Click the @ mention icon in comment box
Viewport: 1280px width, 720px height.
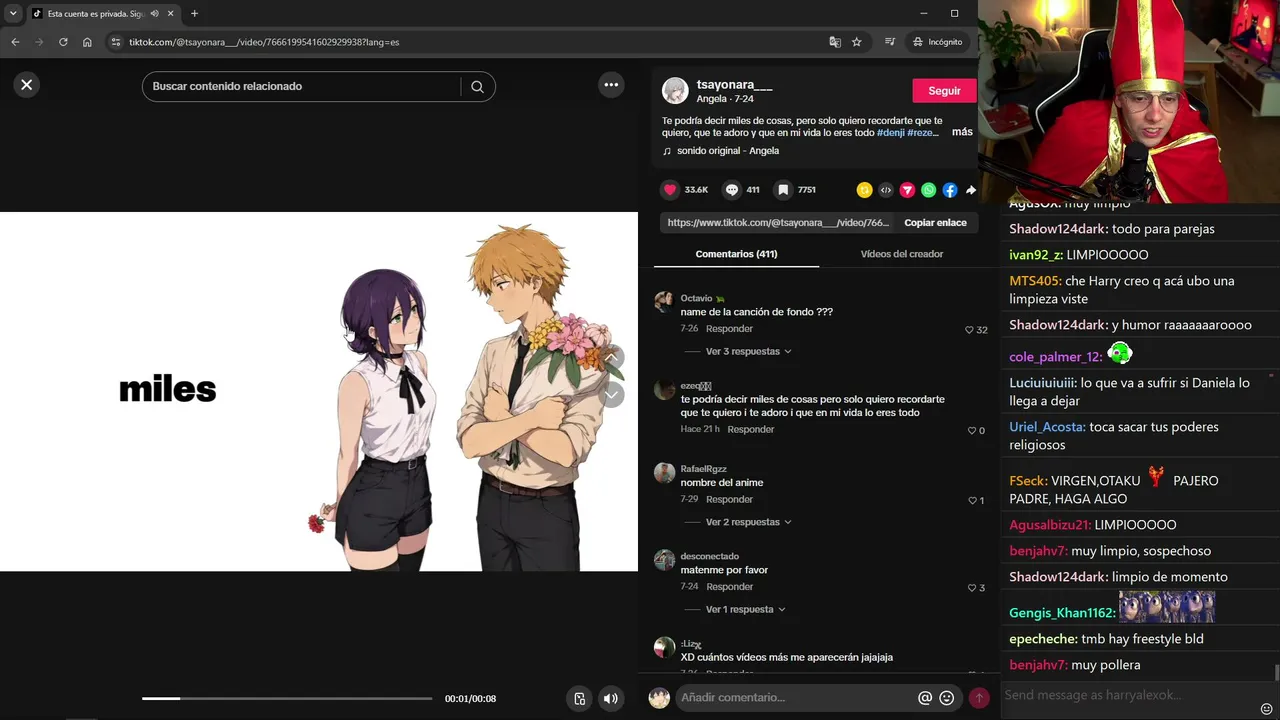coord(925,698)
